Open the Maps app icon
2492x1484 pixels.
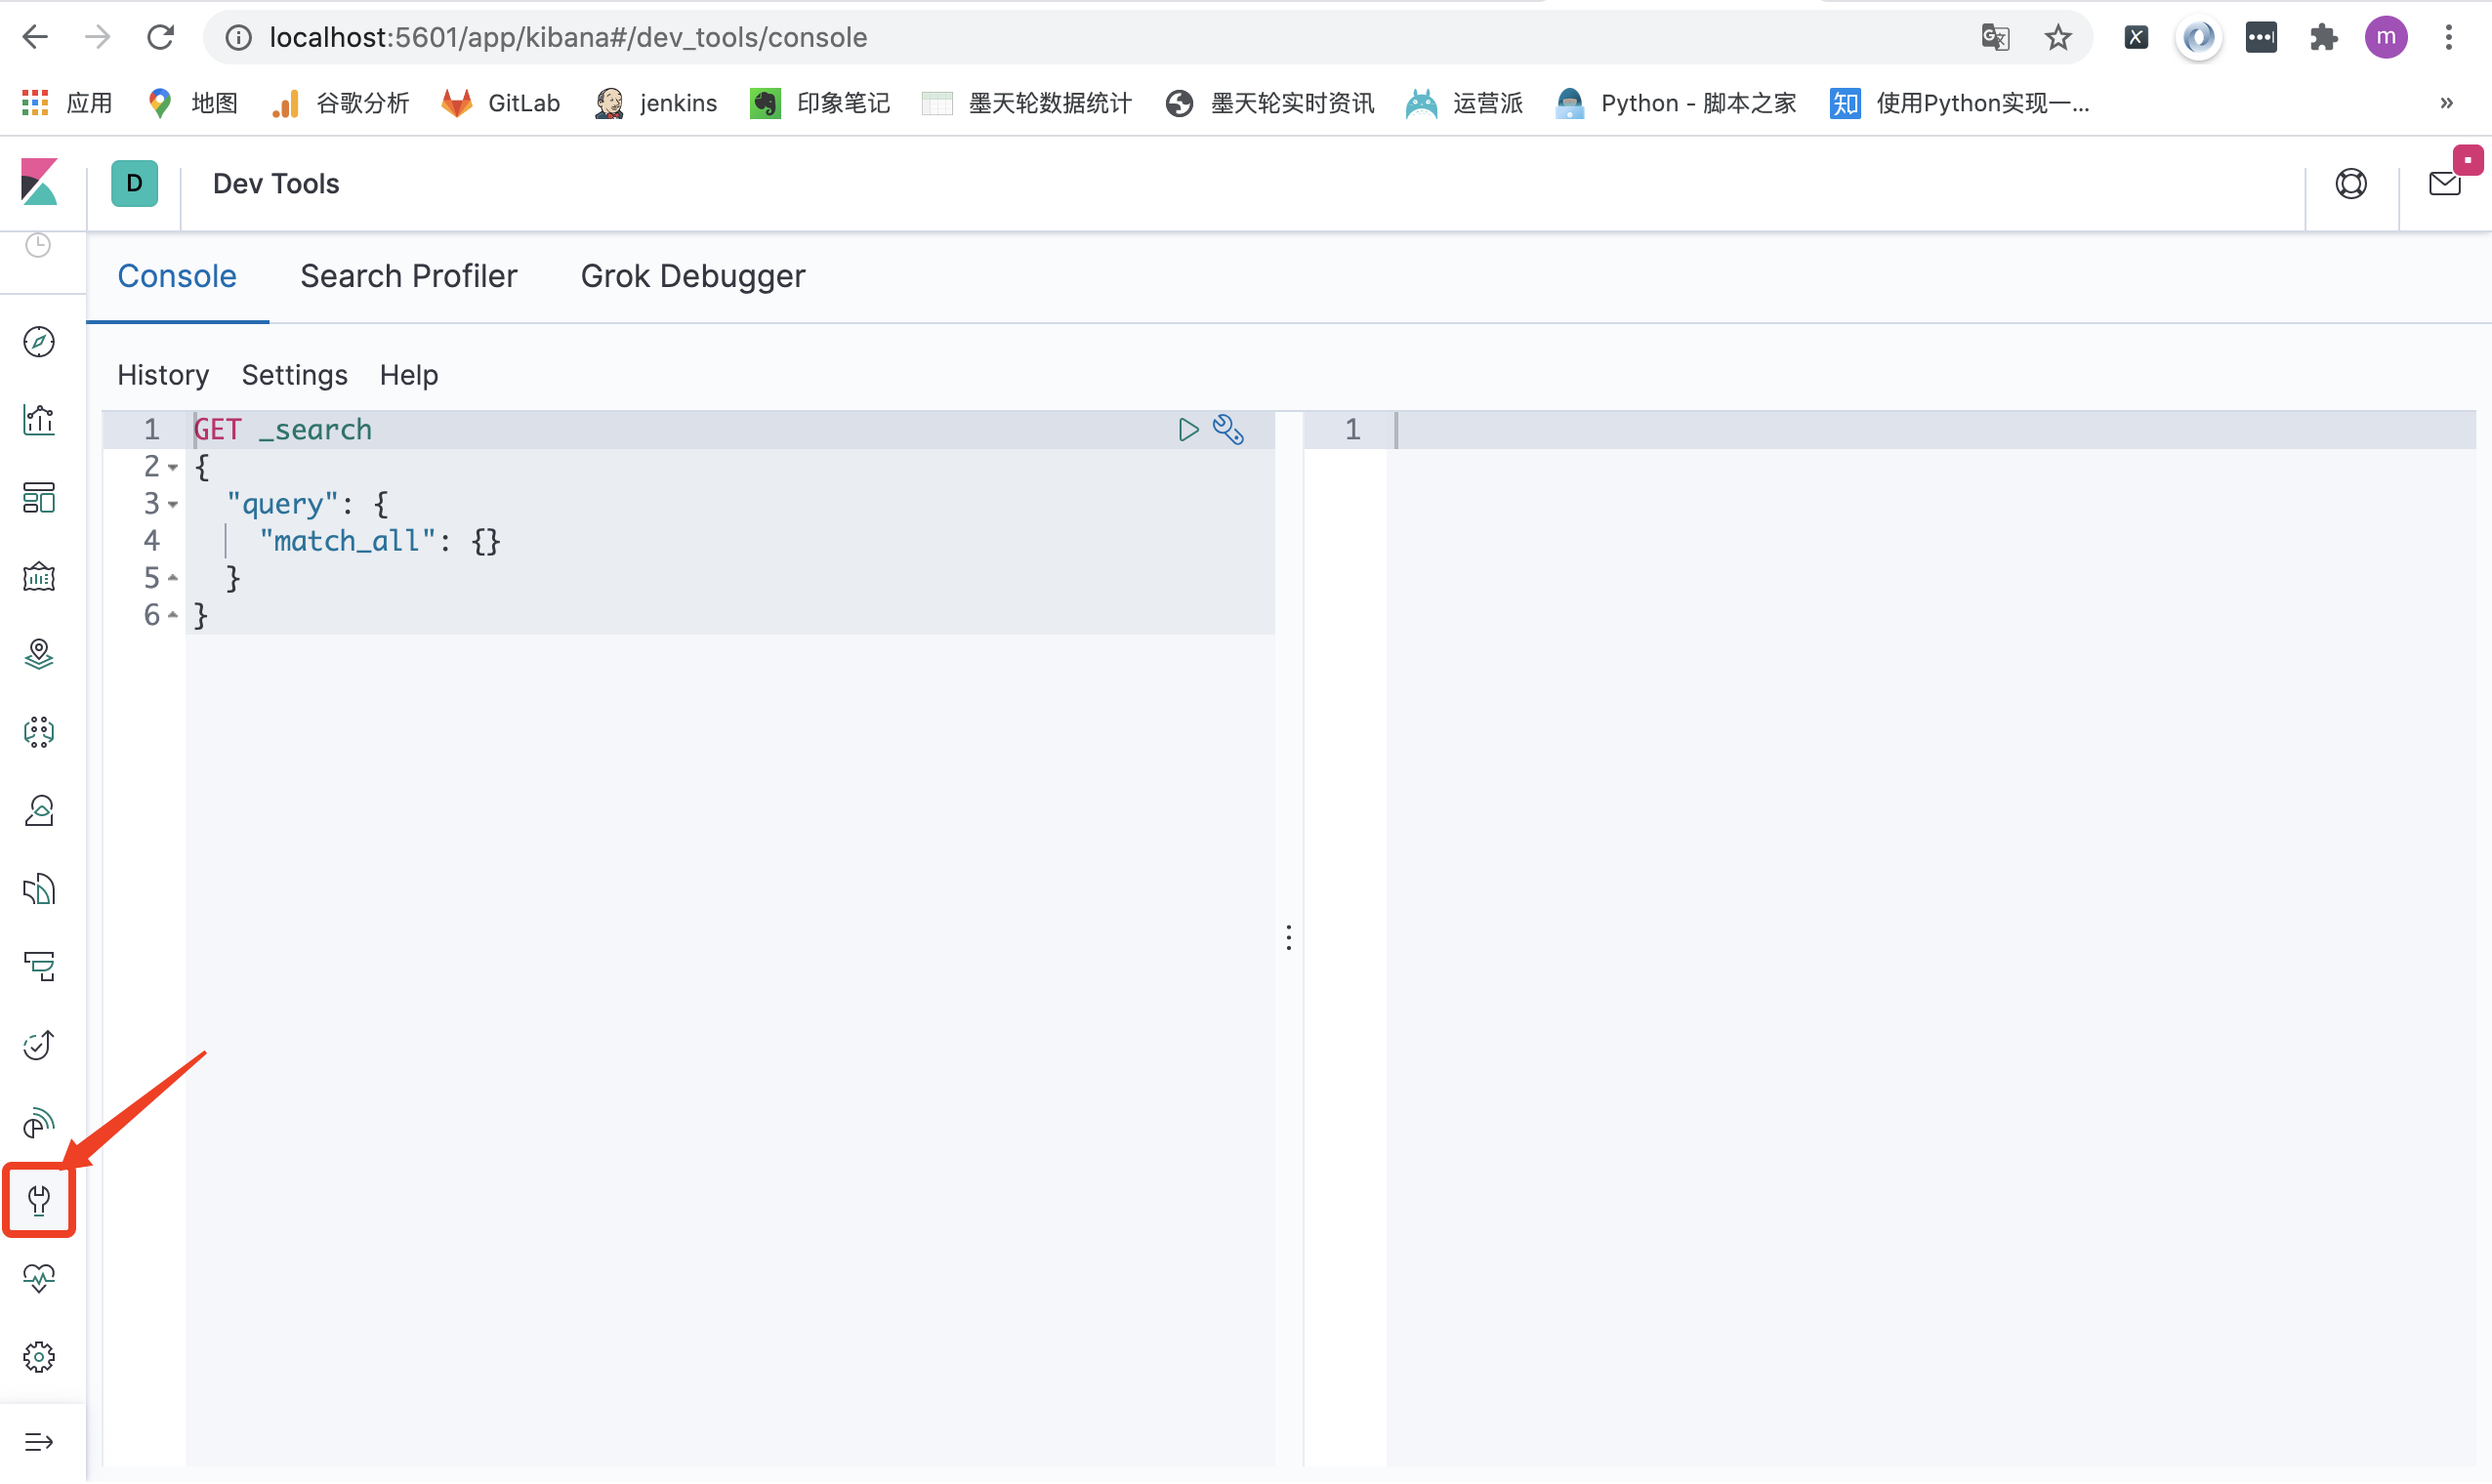click(38, 654)
